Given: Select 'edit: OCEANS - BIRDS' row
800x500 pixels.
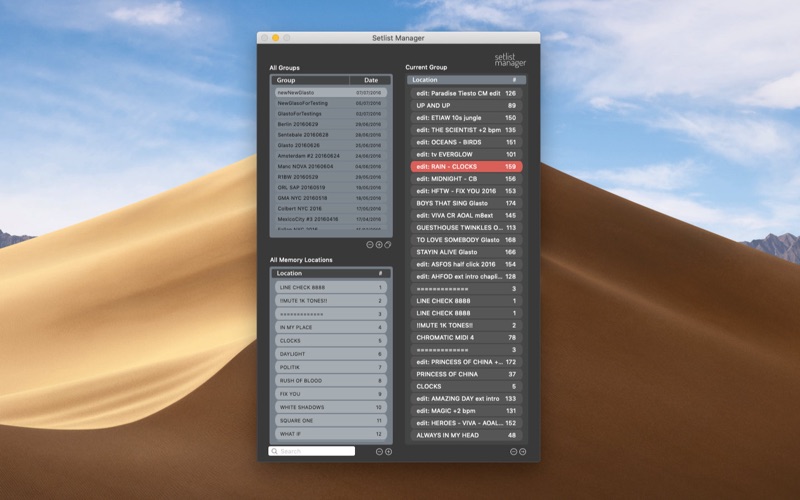Looking at the screenshot, I should (x=466, y=142).
